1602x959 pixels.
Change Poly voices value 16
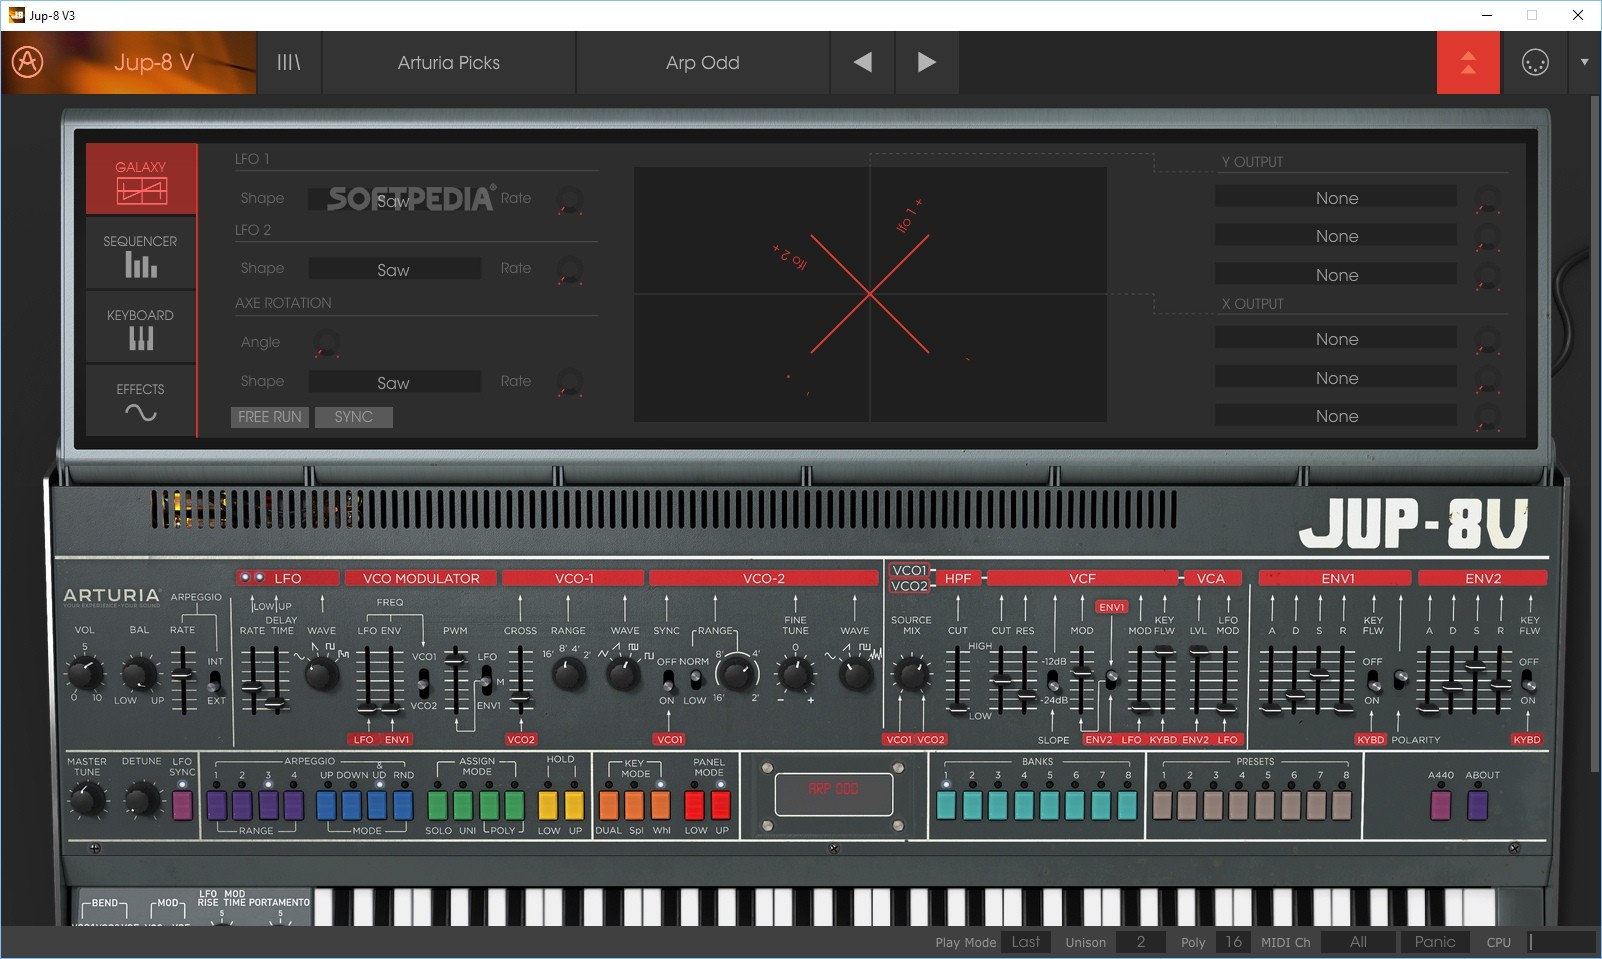click(1234, 942)
